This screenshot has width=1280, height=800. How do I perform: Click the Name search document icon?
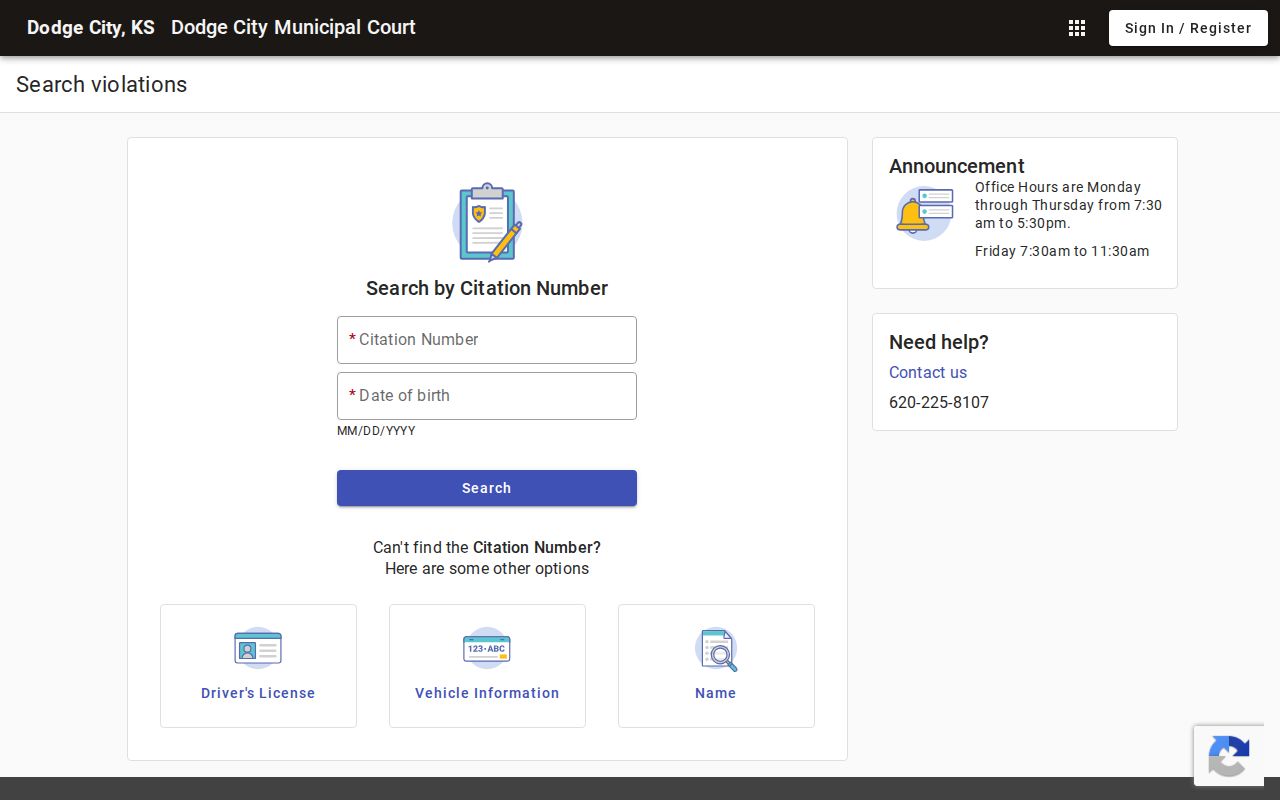pos(716,649)
